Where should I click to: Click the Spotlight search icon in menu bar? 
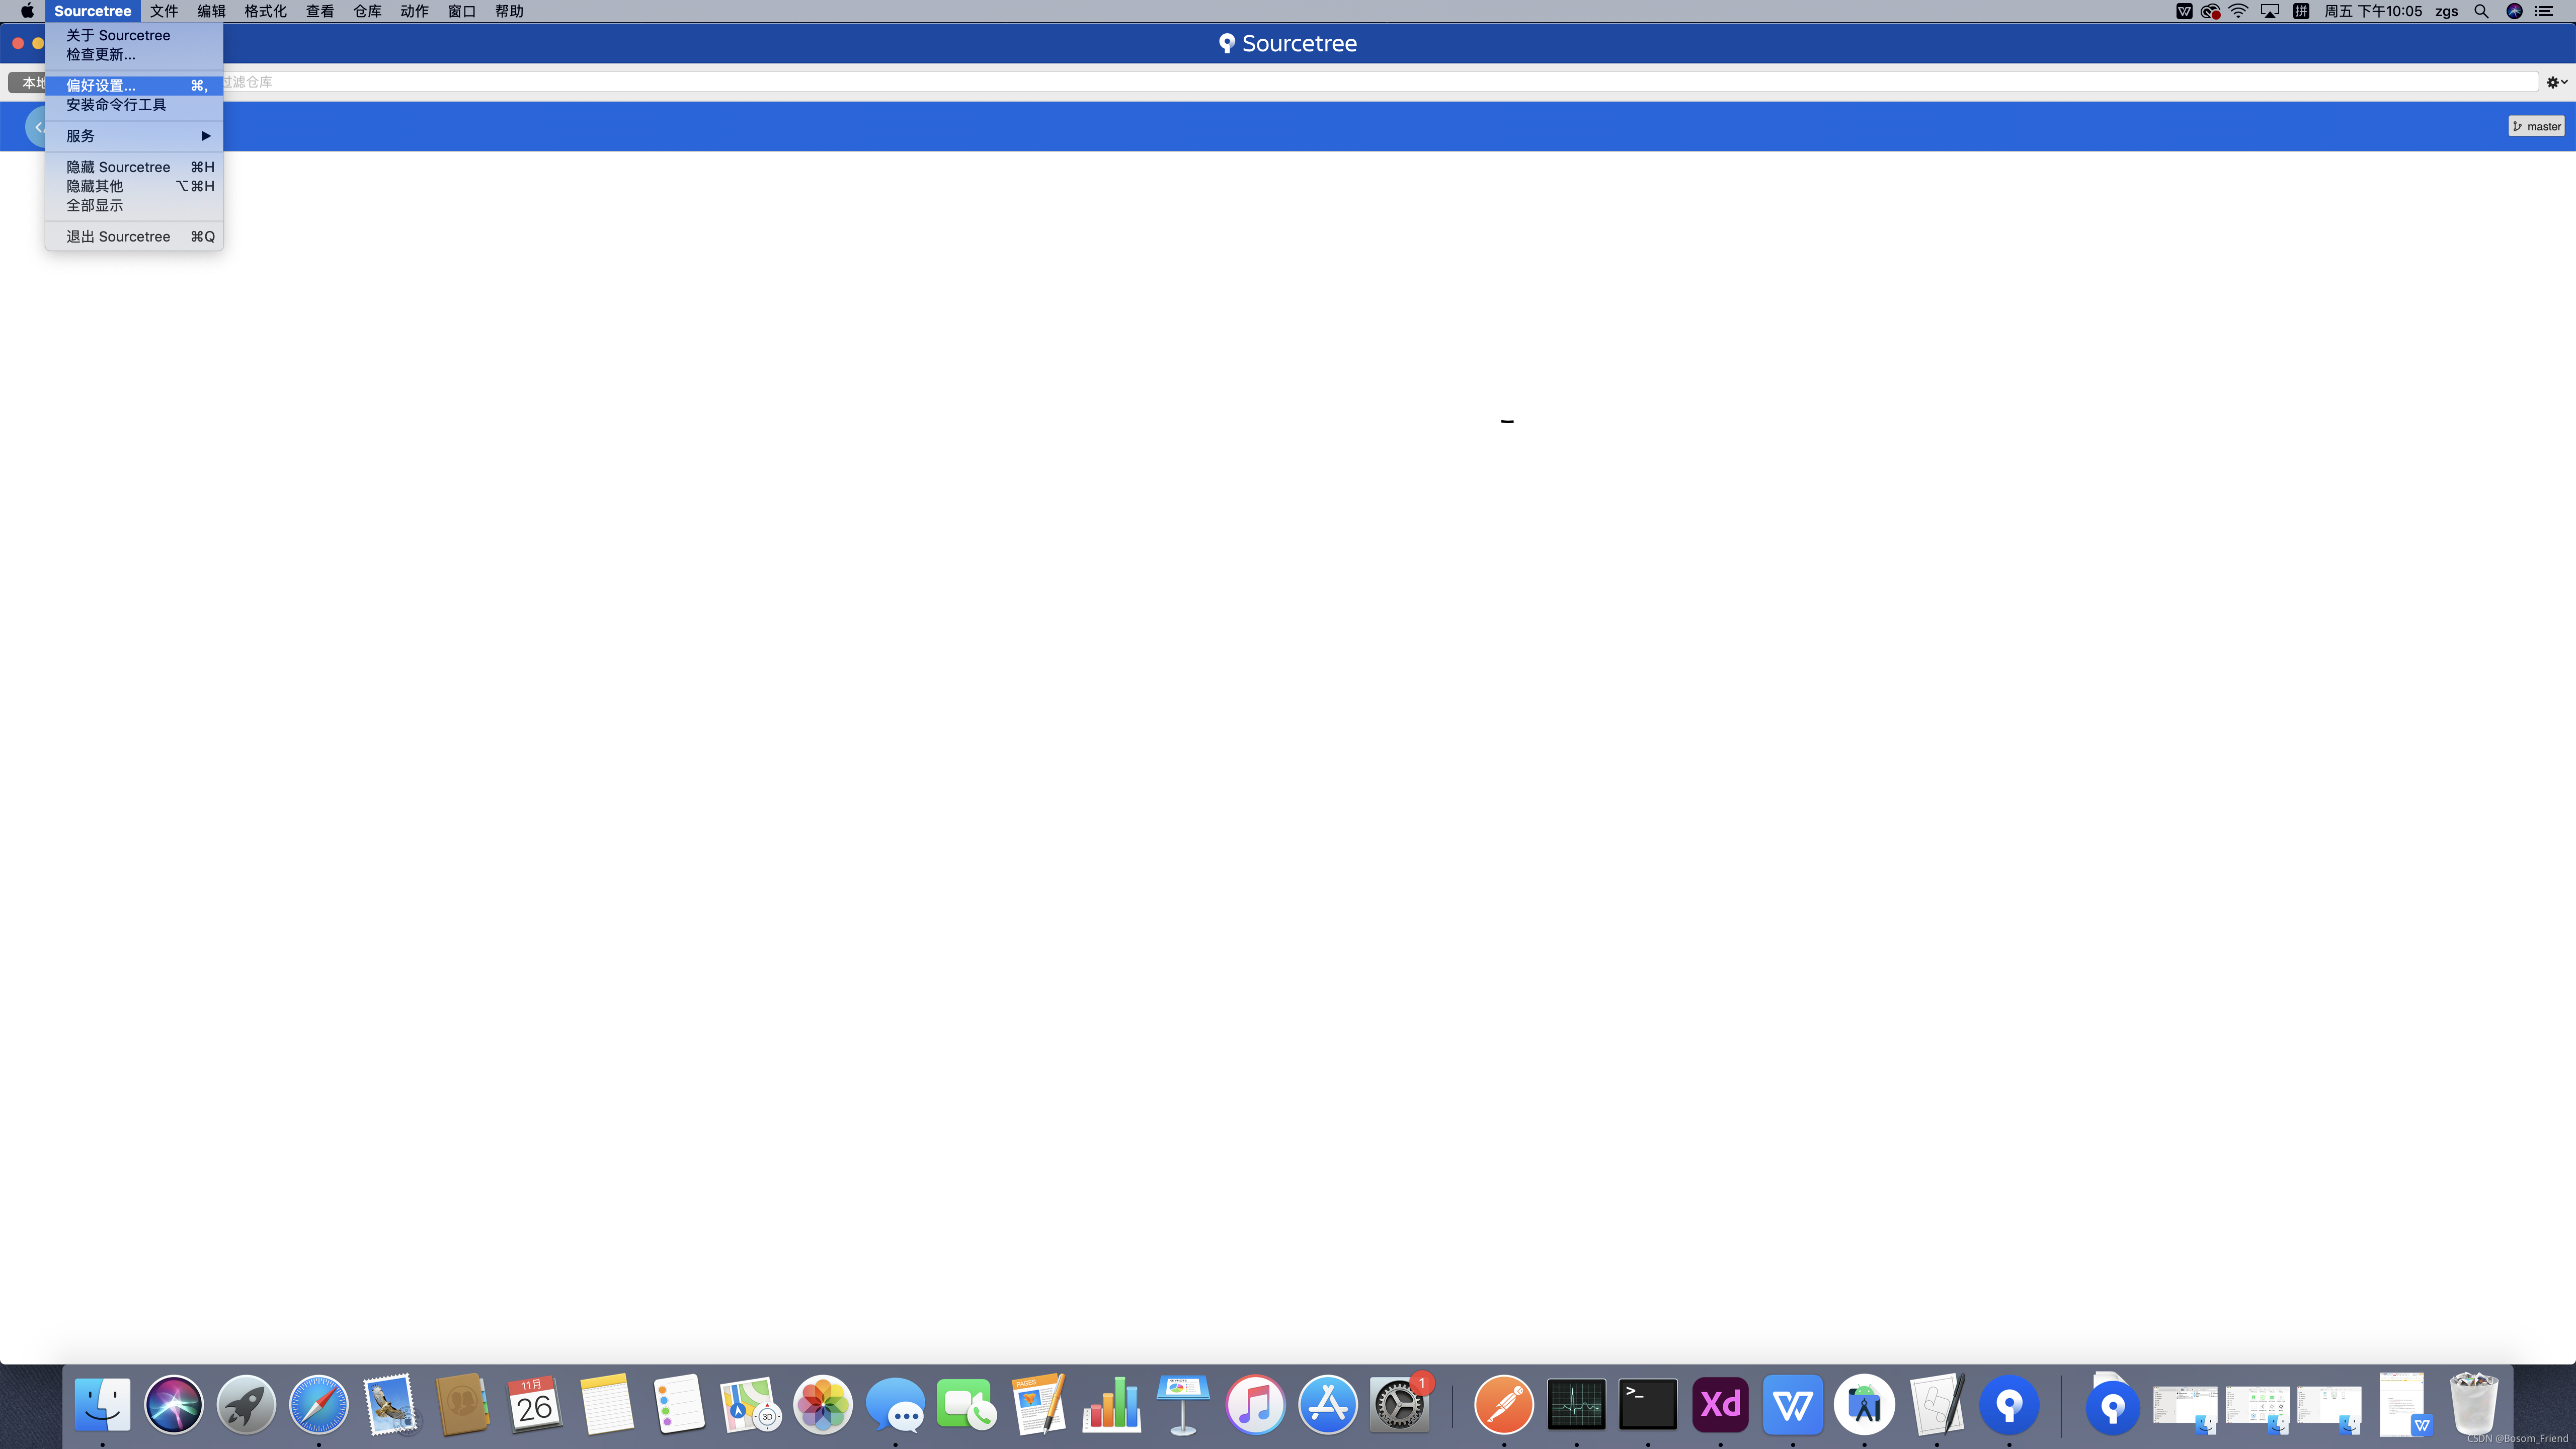tap(2481, 11)
